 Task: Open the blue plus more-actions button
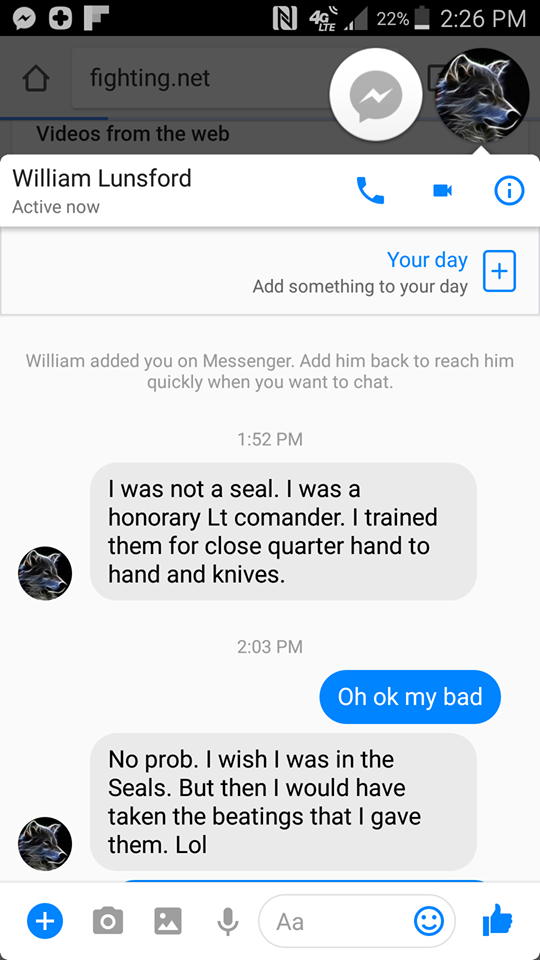[45, 921]
